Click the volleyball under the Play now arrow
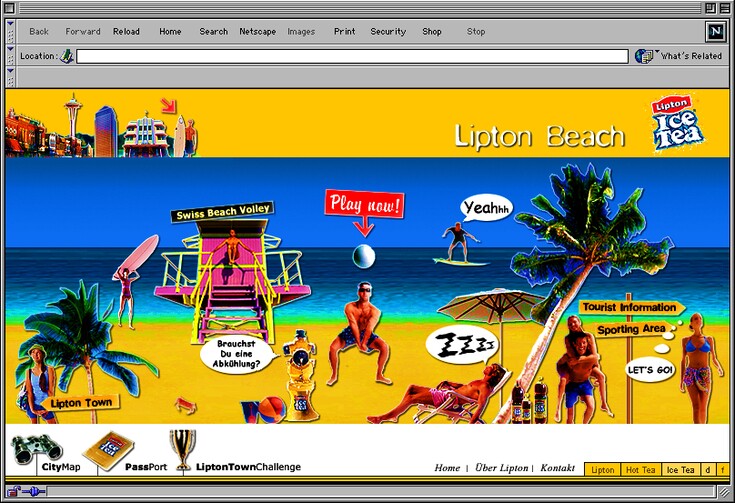This screenshot has height=503, width=735. (x=364, y=256)
